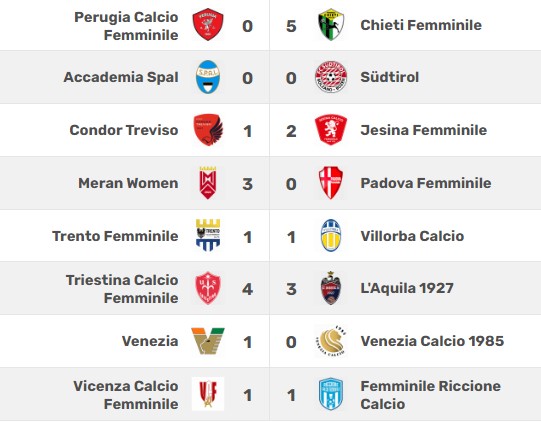Click the Padova Femminile shield logo
541x422 pixels.
[x=331, y=183]
